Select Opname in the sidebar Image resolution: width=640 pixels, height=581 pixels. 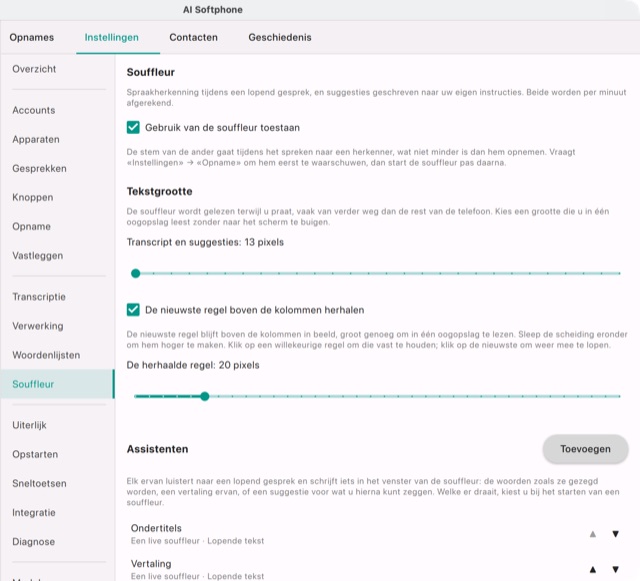click(57, 226)
